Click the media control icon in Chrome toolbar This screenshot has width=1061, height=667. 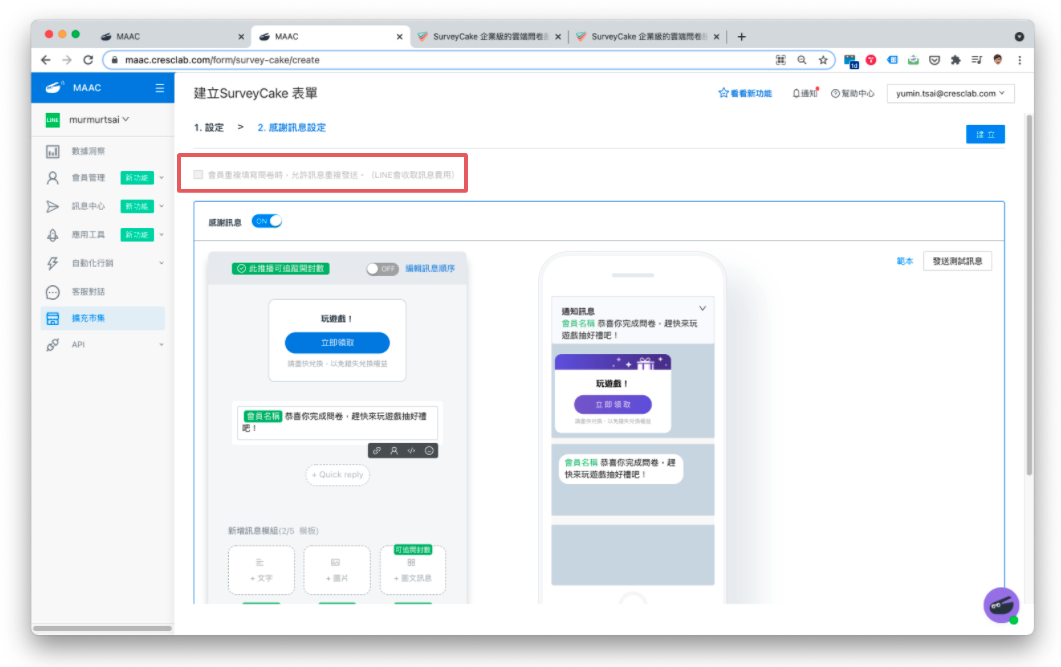[976, 60]
